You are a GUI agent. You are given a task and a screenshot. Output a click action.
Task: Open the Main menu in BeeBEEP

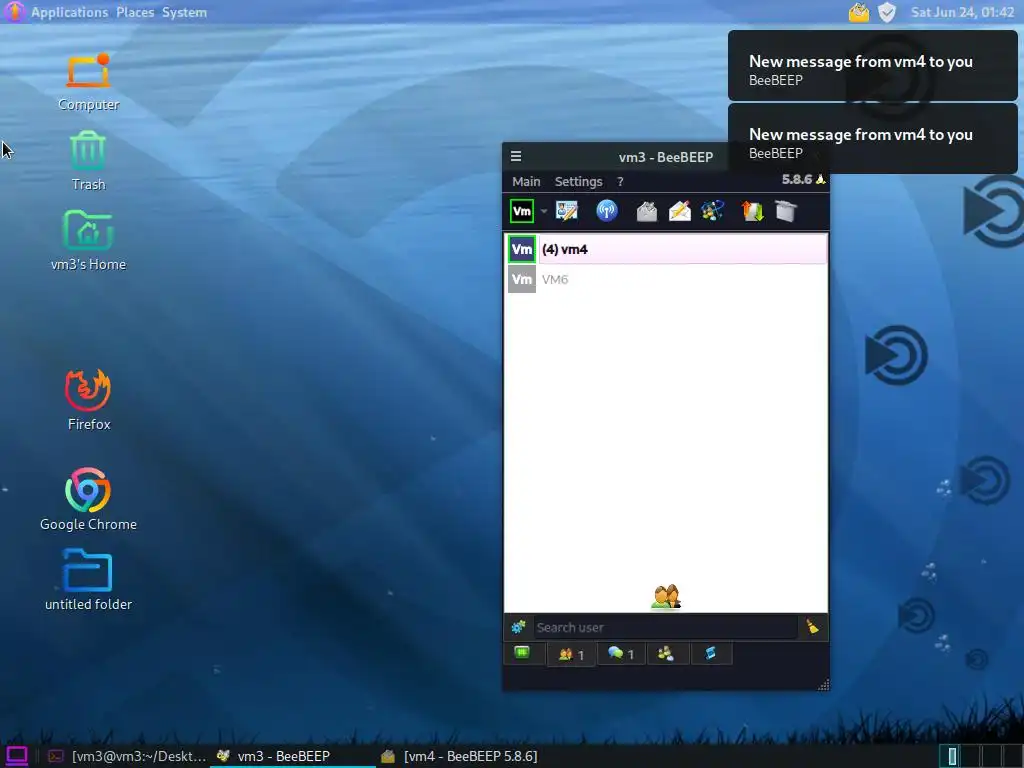coord(526,182)
